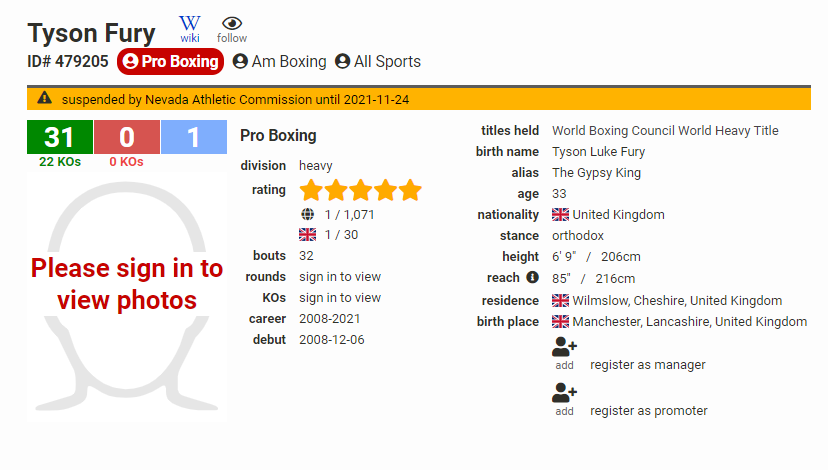Image resolution: width=828 pixels, height=470 pixels.
Task: Switch to Am Boxing tab
Action: [279, 62]
